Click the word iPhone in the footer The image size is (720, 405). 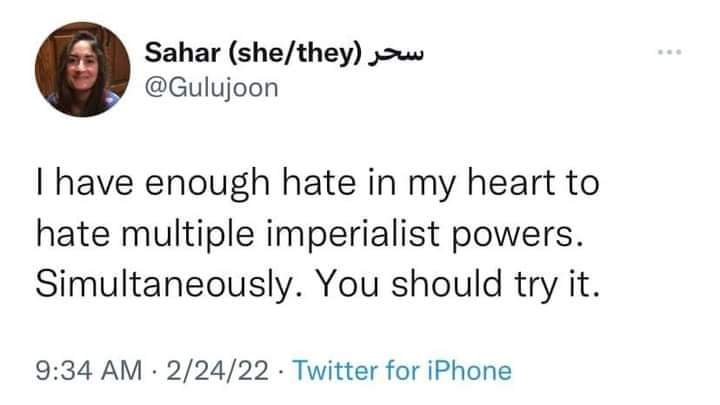coord(470,371)
